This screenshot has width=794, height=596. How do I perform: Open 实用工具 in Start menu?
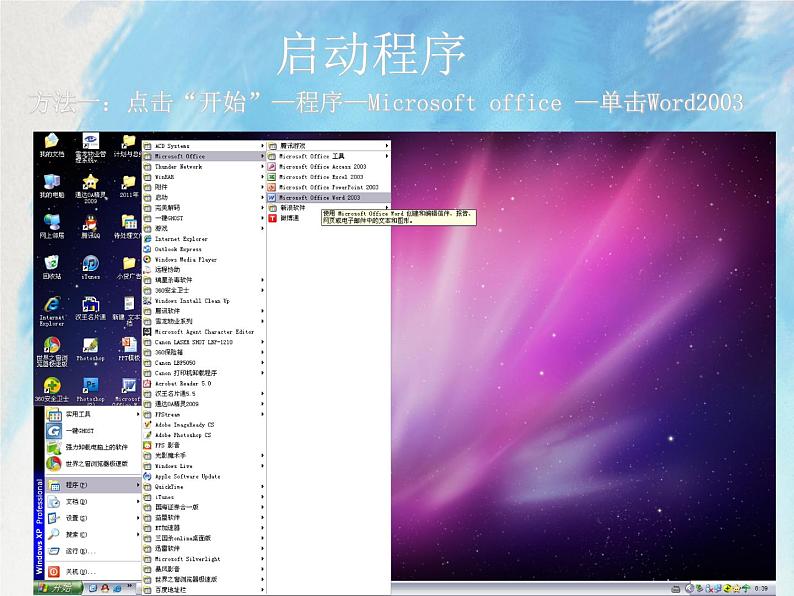pyautogui.click(x=93, y=414)
